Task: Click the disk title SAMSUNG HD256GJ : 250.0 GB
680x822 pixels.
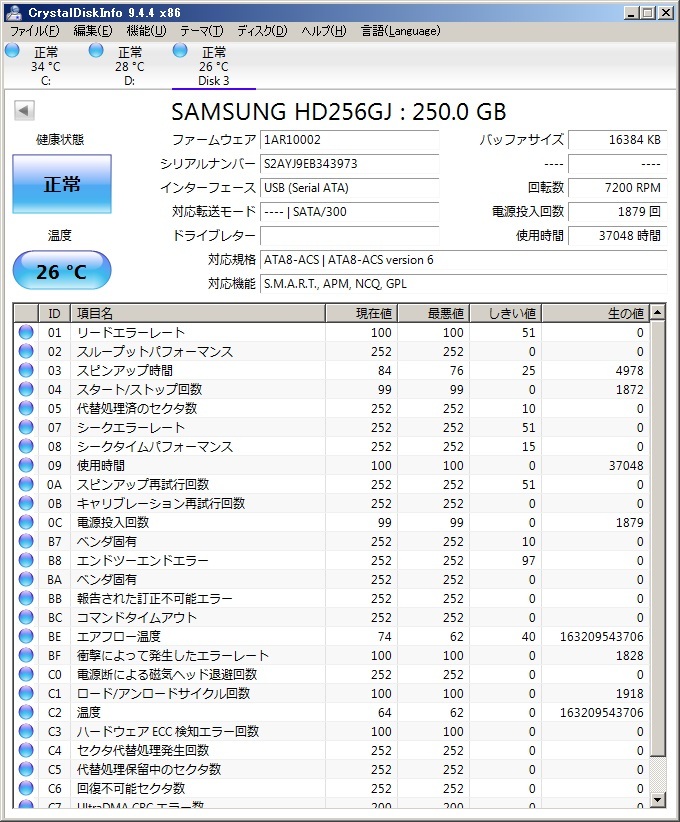Action: (x=339, y=111)
